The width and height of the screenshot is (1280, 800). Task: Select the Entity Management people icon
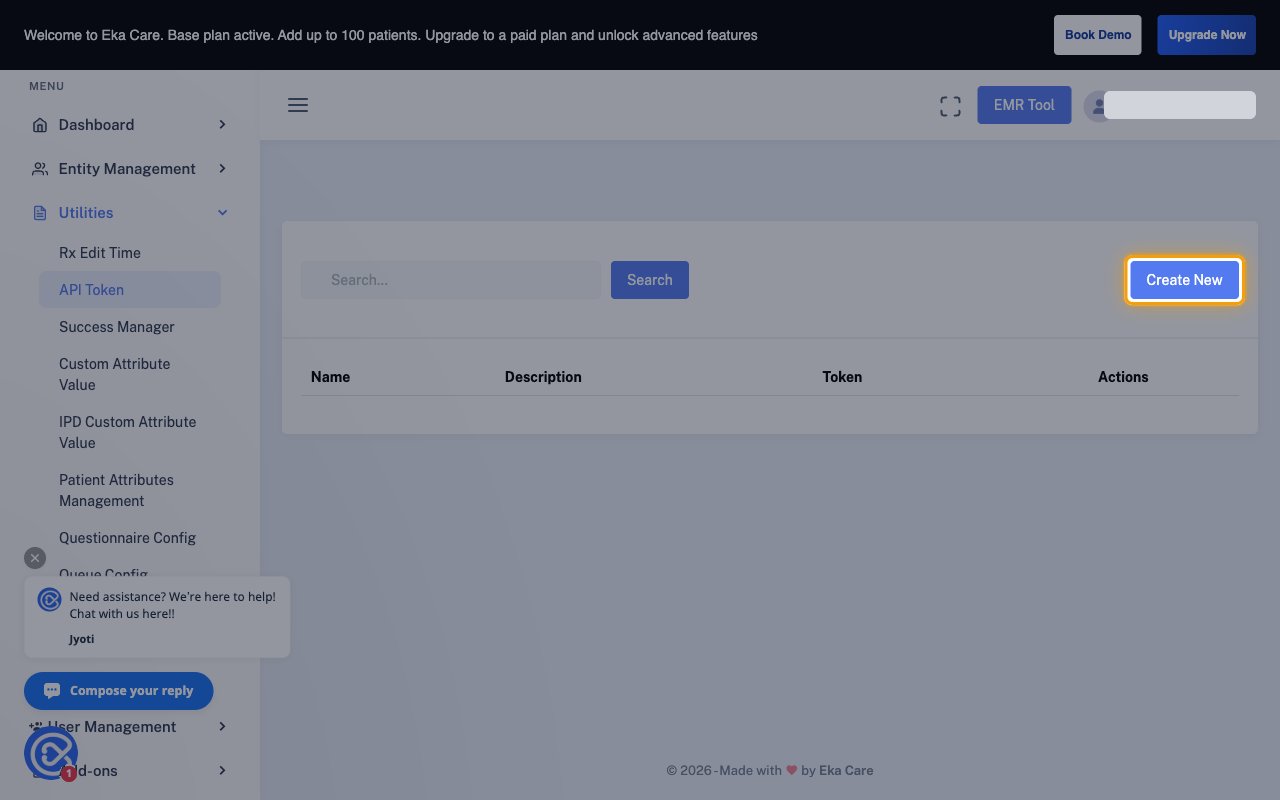40,169
